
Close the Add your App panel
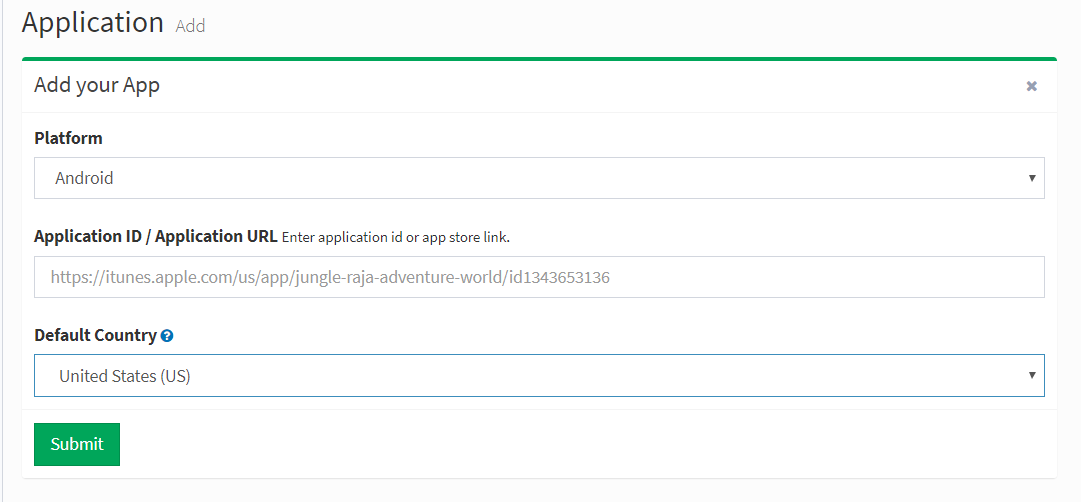1031,86
